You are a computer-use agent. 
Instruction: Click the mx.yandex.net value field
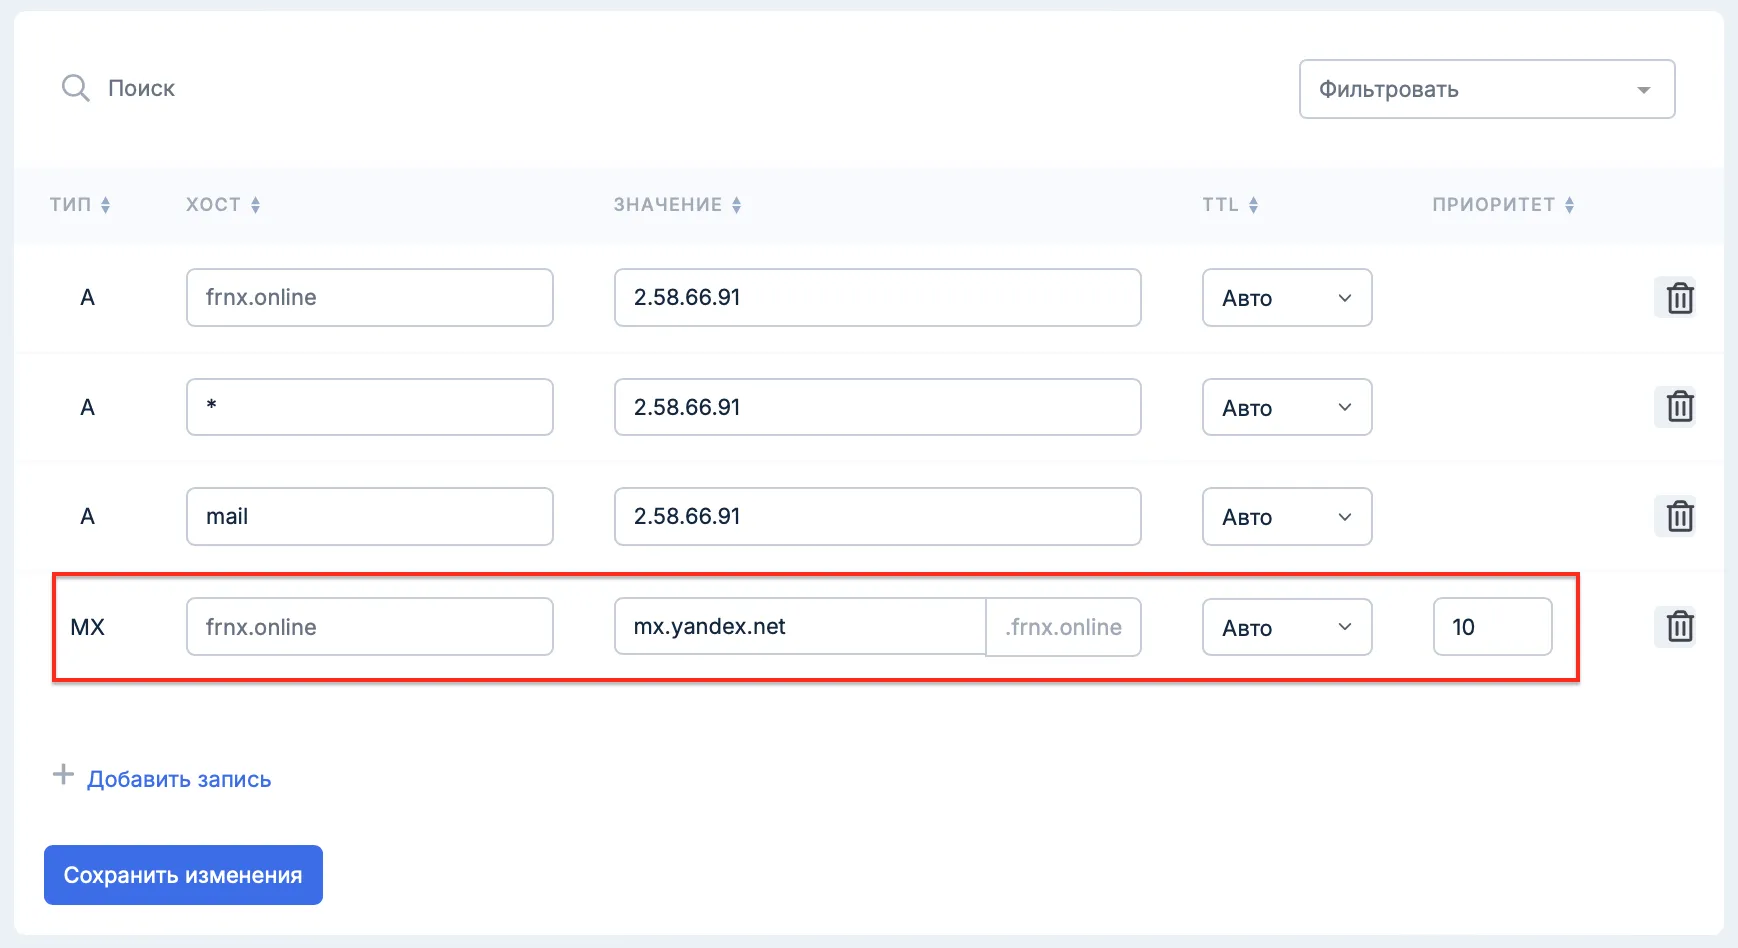pyautogui.click(x=800, y=627)
